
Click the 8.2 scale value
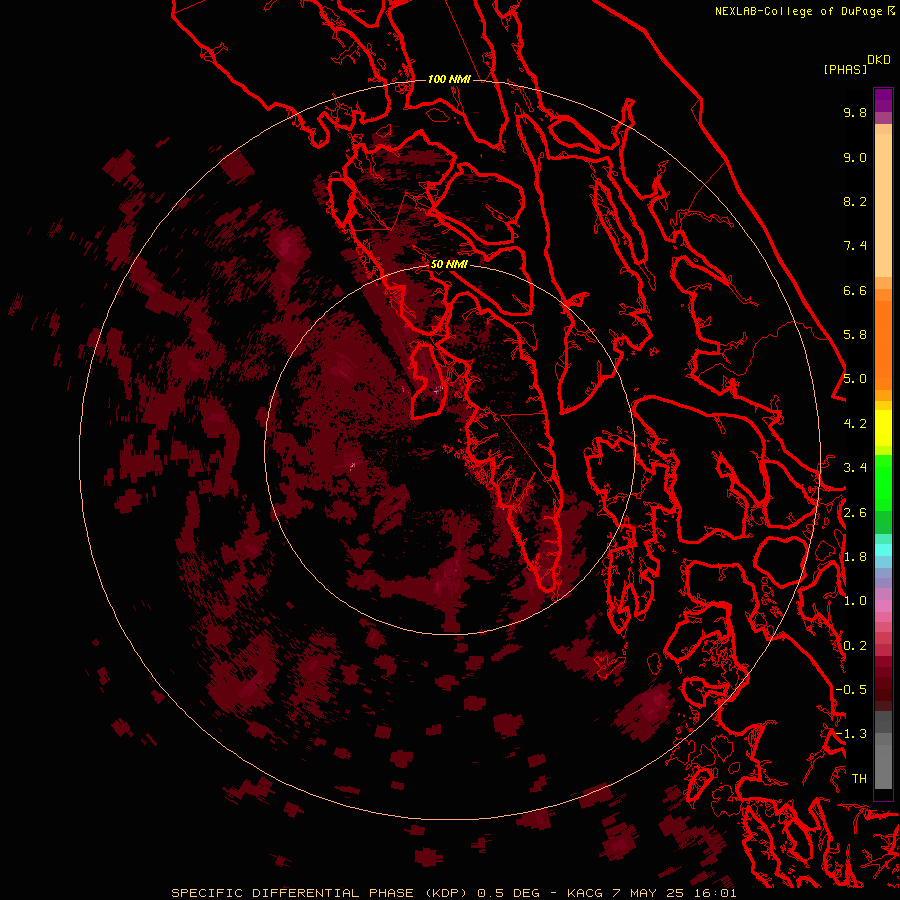[x=855, y=201]
